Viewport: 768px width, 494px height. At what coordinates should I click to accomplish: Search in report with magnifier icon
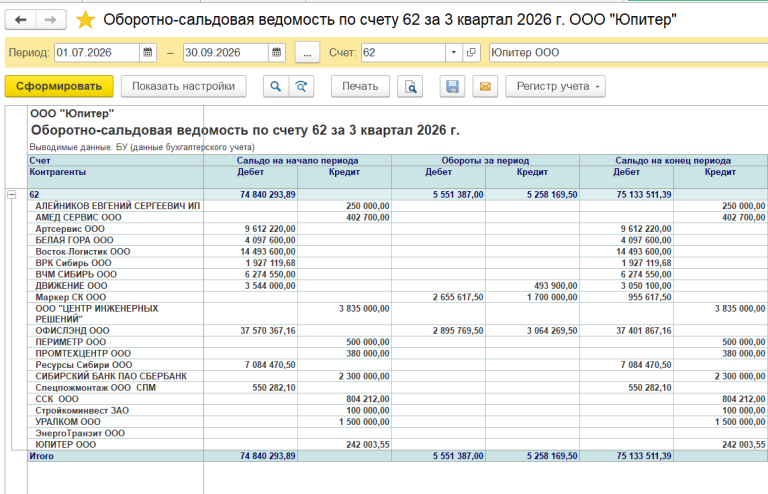[276, 86]
